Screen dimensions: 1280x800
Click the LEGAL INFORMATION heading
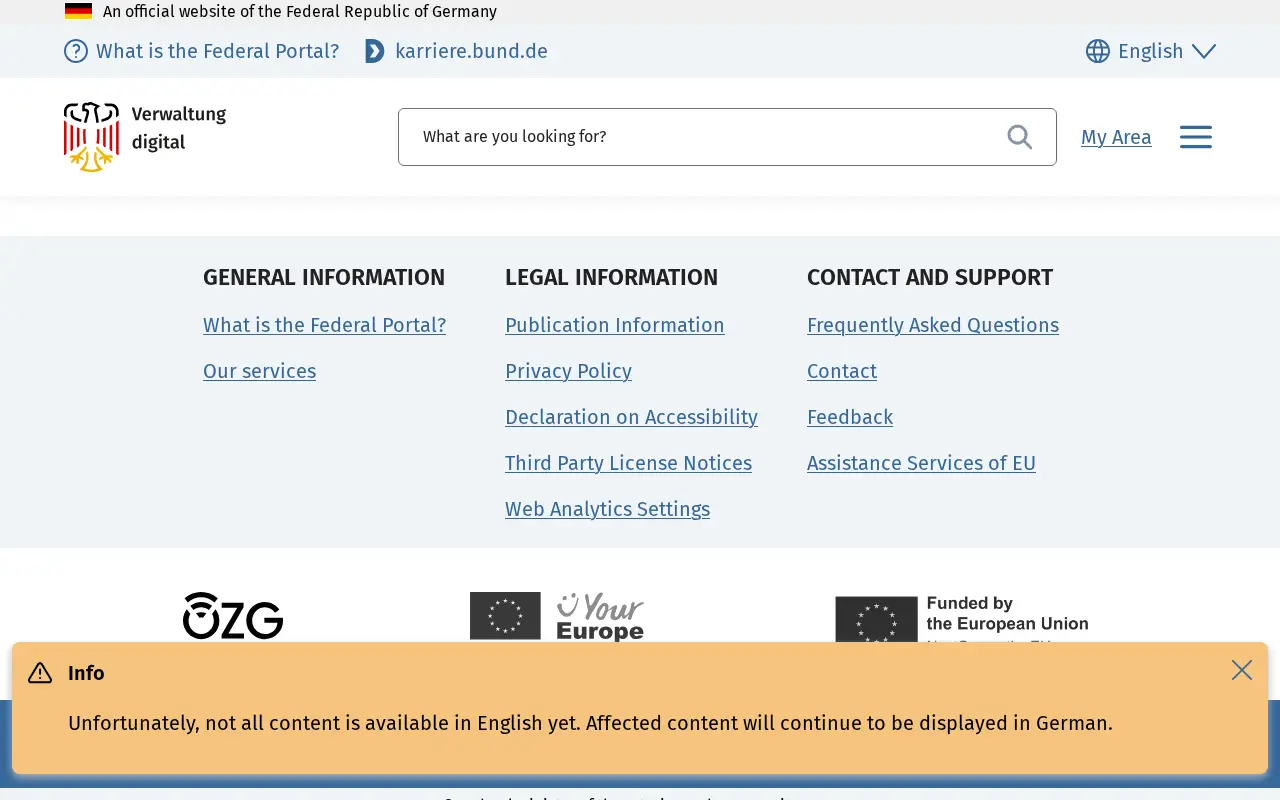point(611,277)
